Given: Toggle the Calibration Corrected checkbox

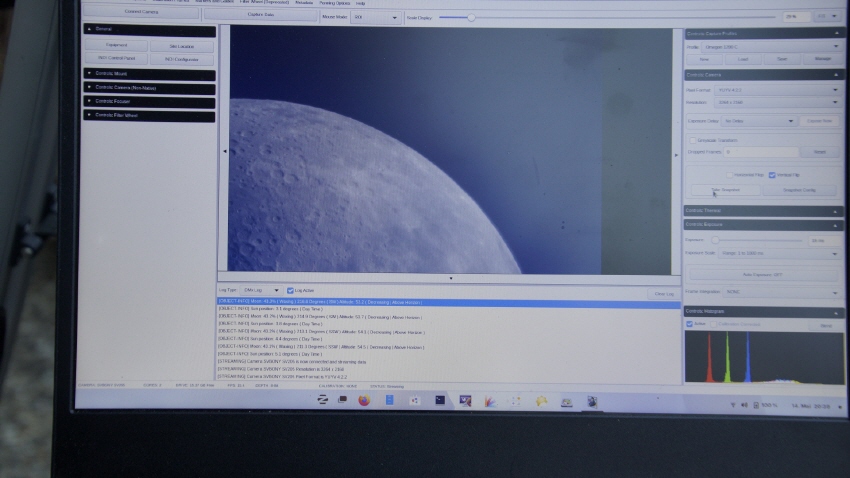Looking at the screenshot, I should (x=713, y=325).
